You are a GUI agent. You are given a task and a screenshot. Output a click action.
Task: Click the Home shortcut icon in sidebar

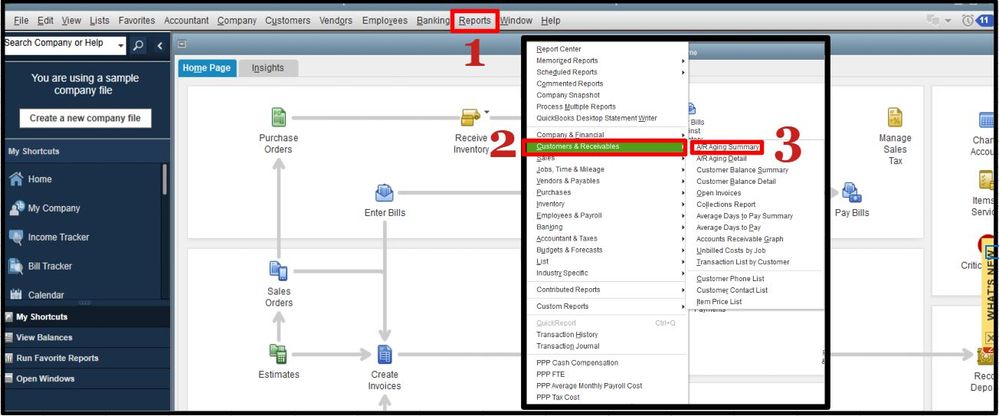[16, 179]
